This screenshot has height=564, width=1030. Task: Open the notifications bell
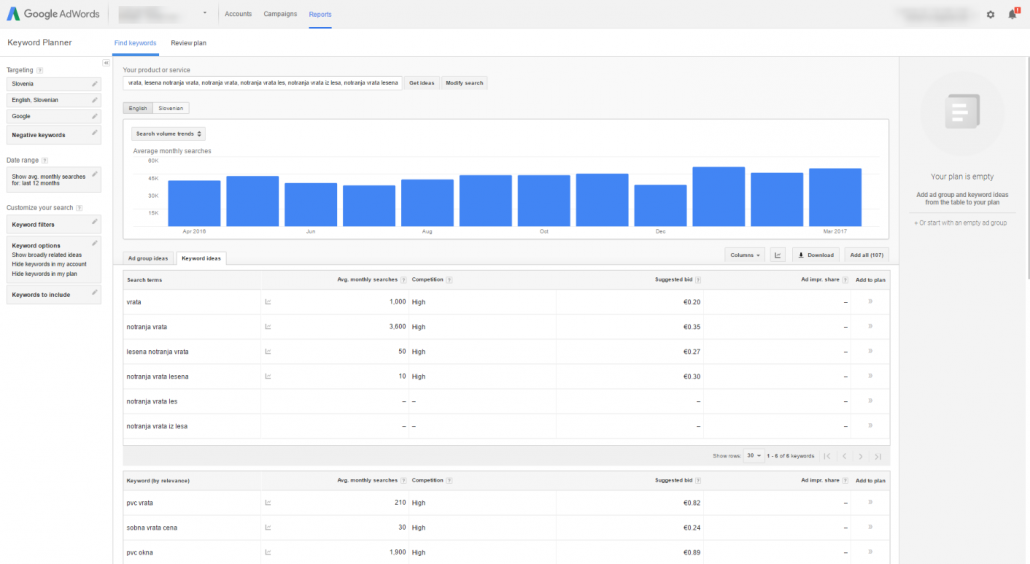[x=1012, y=15]
